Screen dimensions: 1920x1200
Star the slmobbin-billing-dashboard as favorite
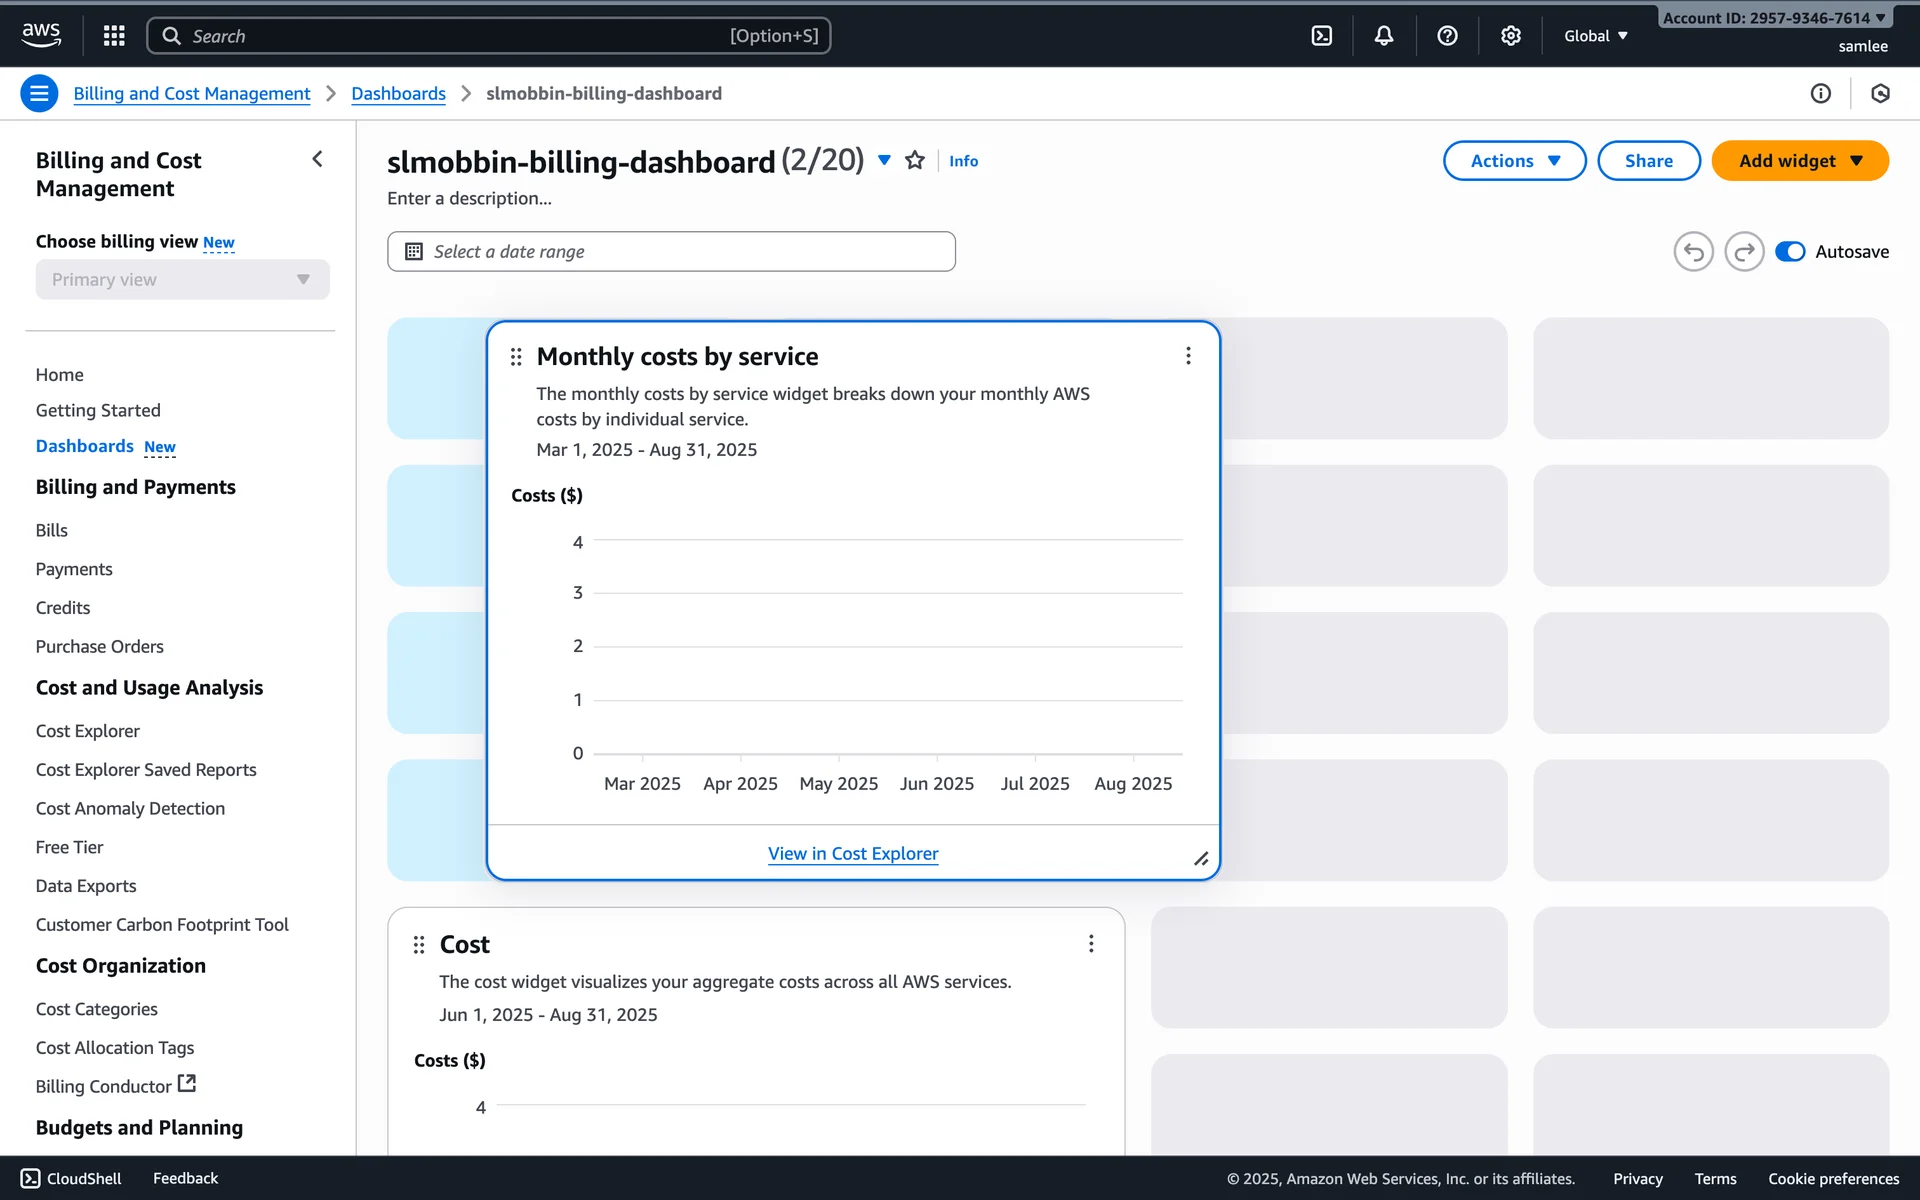[914, 161]
